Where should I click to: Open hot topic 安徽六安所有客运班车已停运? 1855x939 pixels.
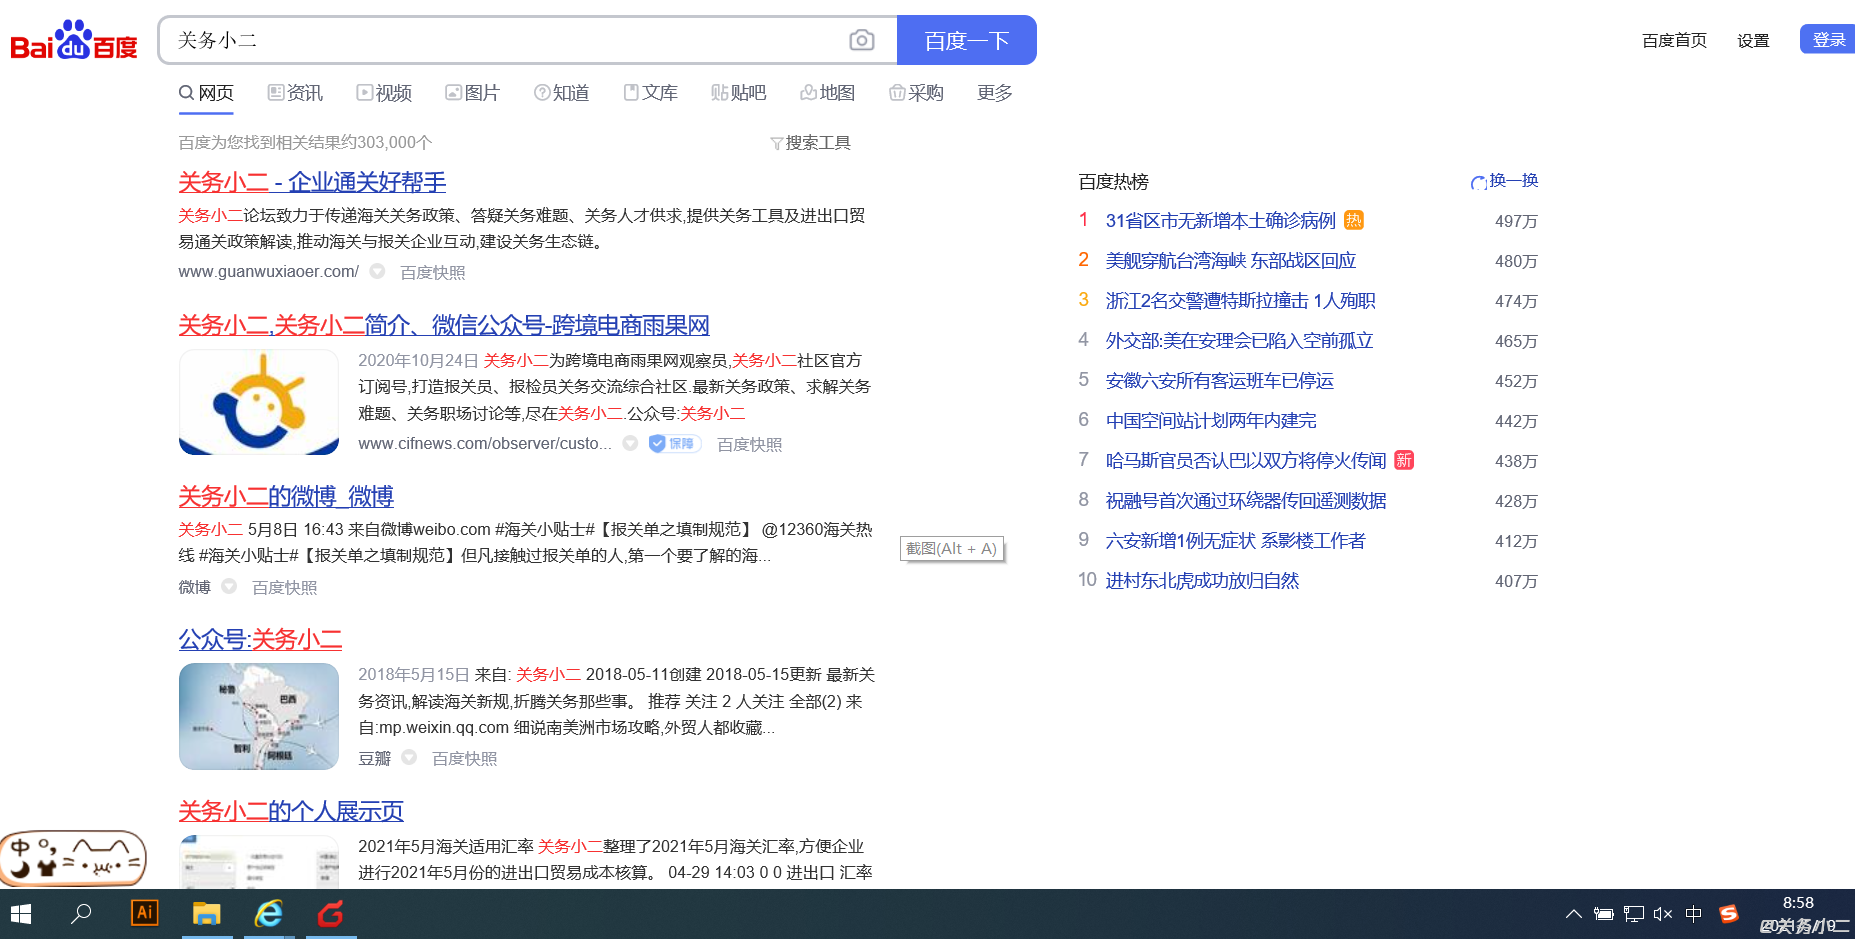[x=1219, y=381]
